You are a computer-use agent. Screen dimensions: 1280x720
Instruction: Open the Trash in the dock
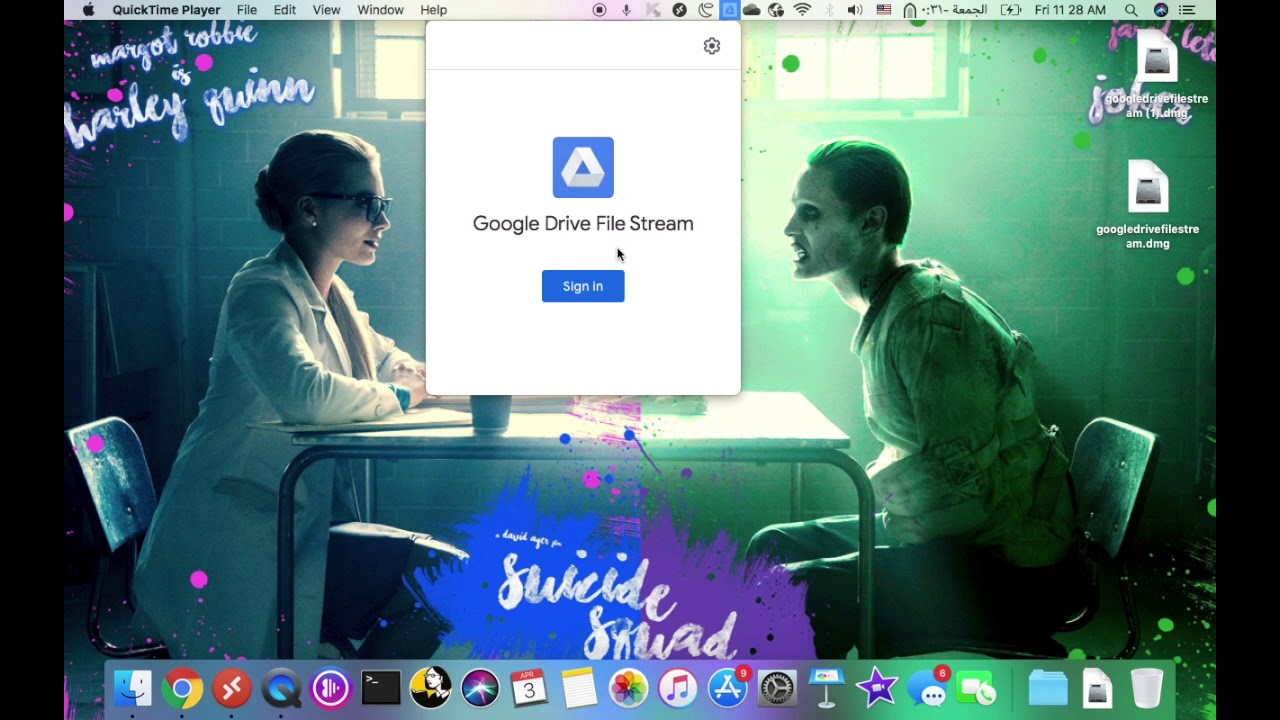[1147, 688]
